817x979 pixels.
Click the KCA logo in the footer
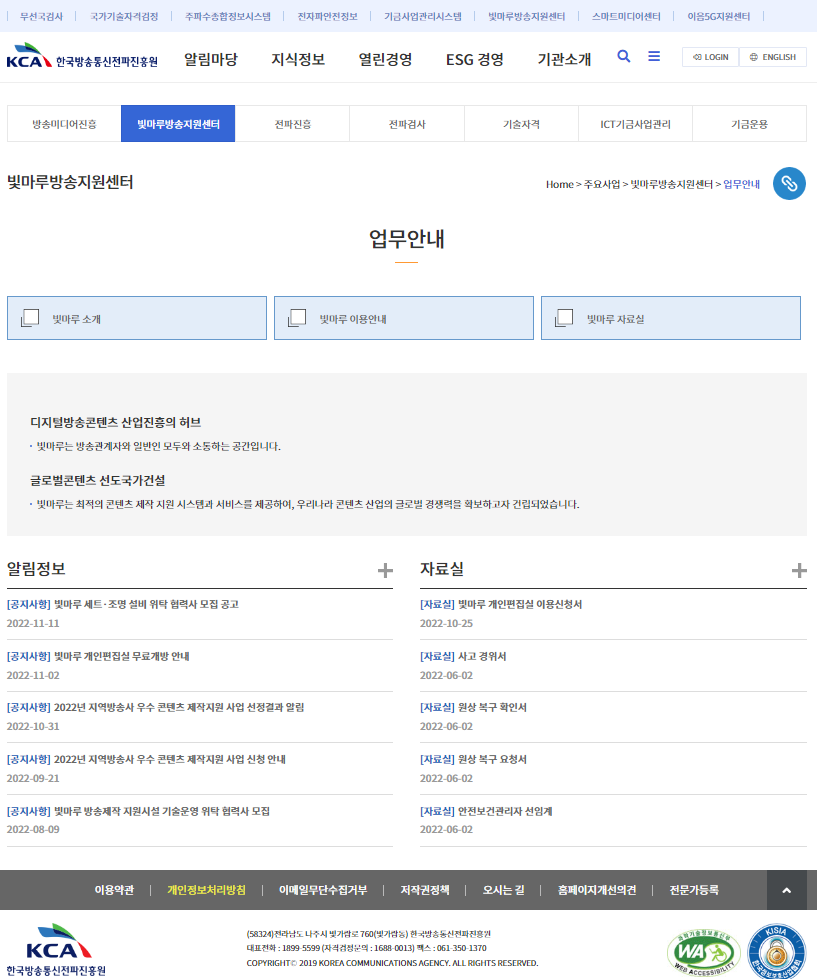[56, 949]
